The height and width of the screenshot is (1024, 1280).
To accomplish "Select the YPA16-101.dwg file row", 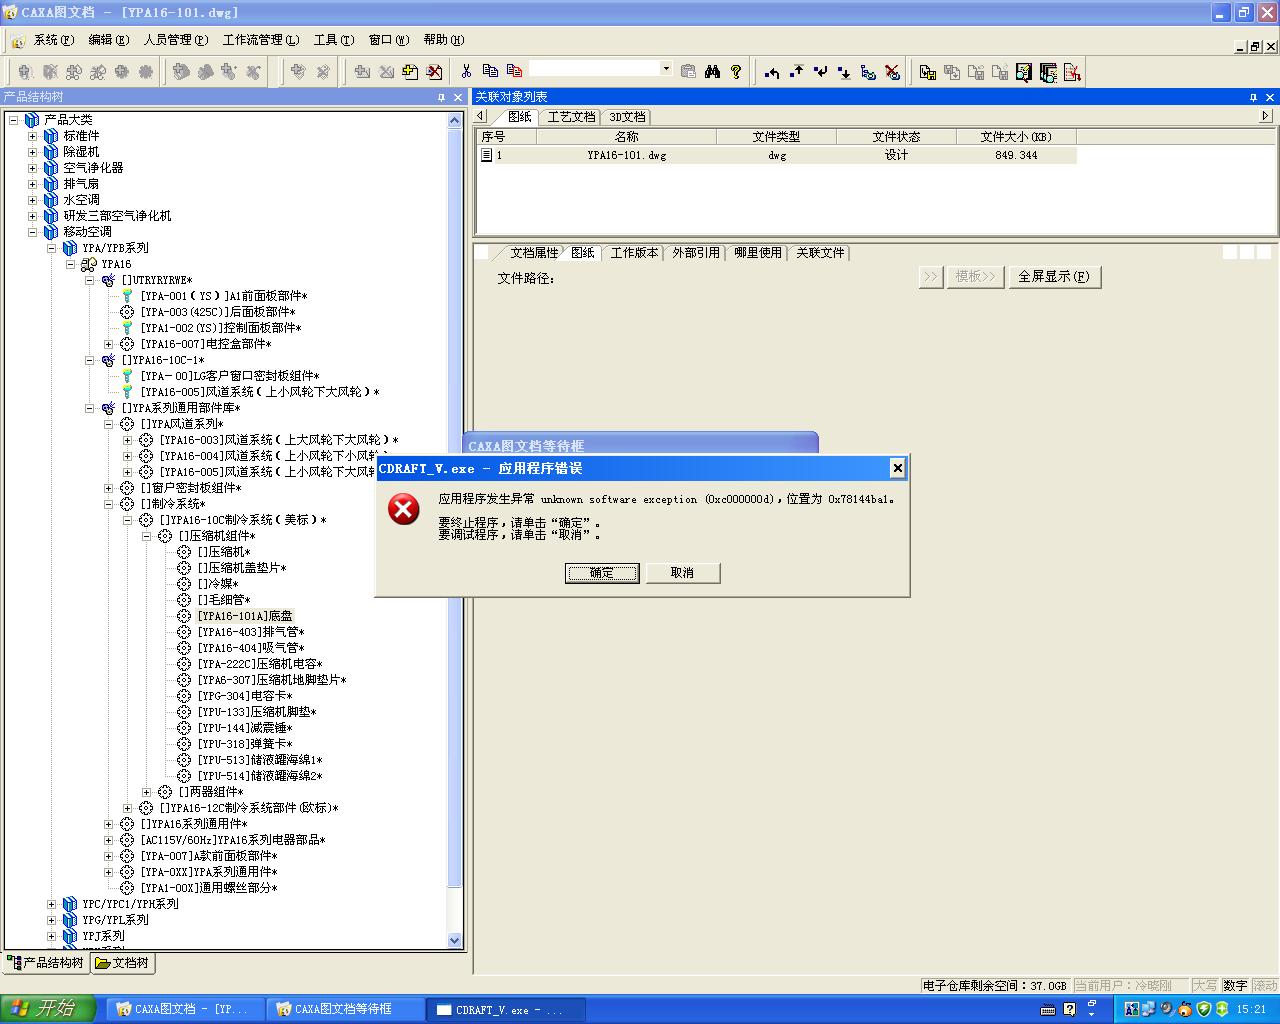I will point(778,155).
